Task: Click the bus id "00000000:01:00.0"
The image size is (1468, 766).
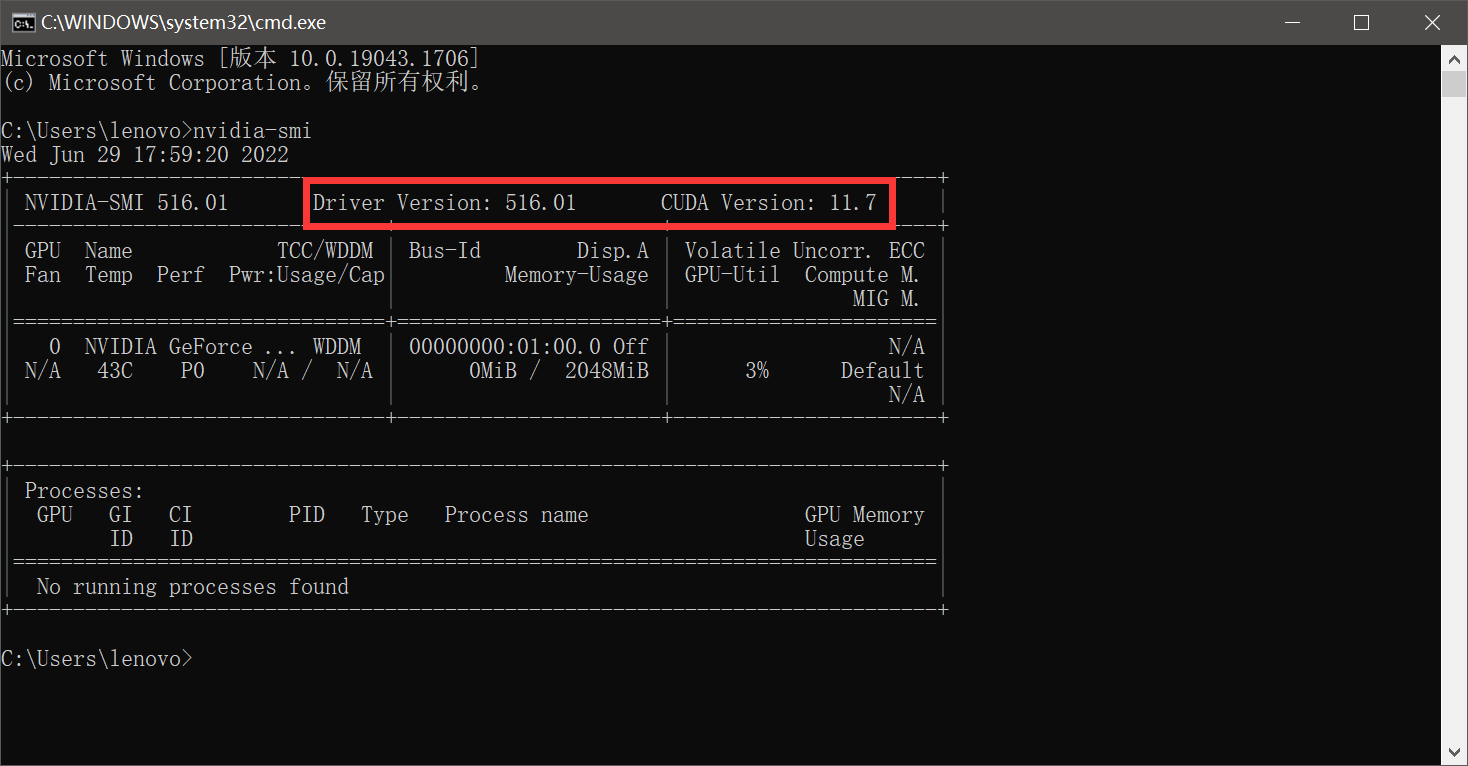Action: (x=504, y=347)
